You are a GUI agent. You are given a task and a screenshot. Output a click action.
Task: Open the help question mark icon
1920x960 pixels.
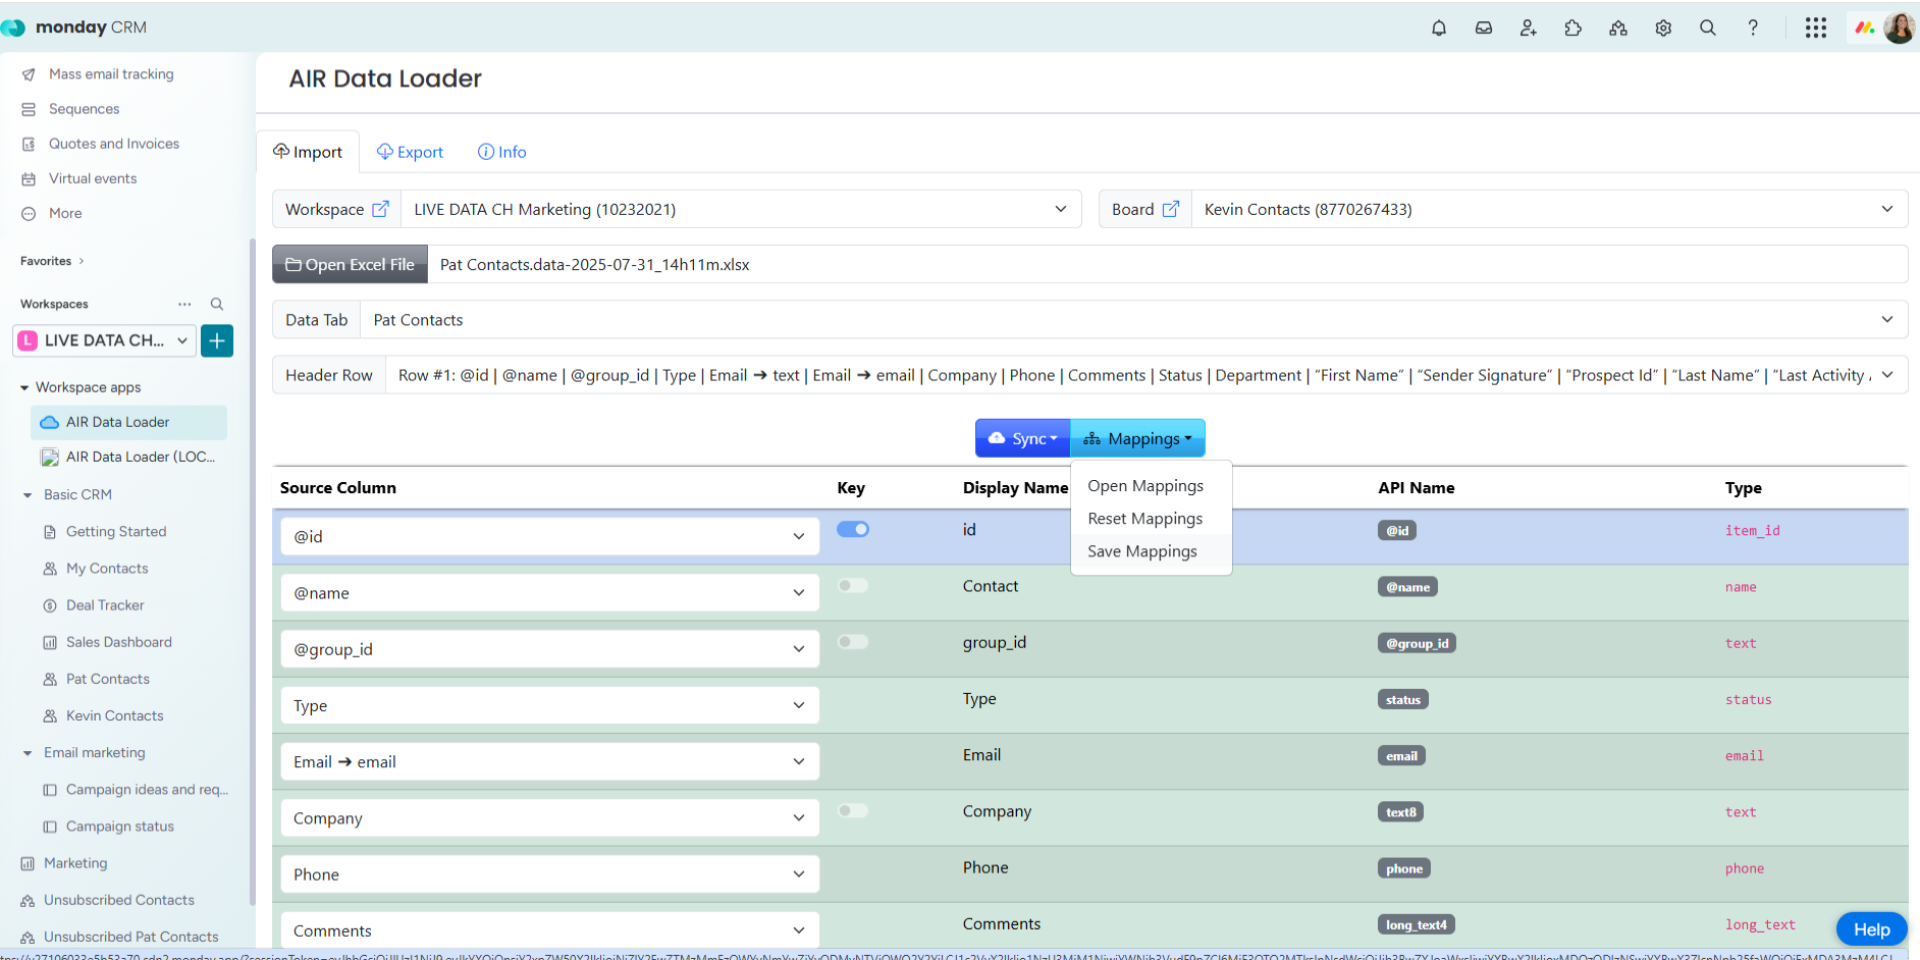pos(1753,28)
